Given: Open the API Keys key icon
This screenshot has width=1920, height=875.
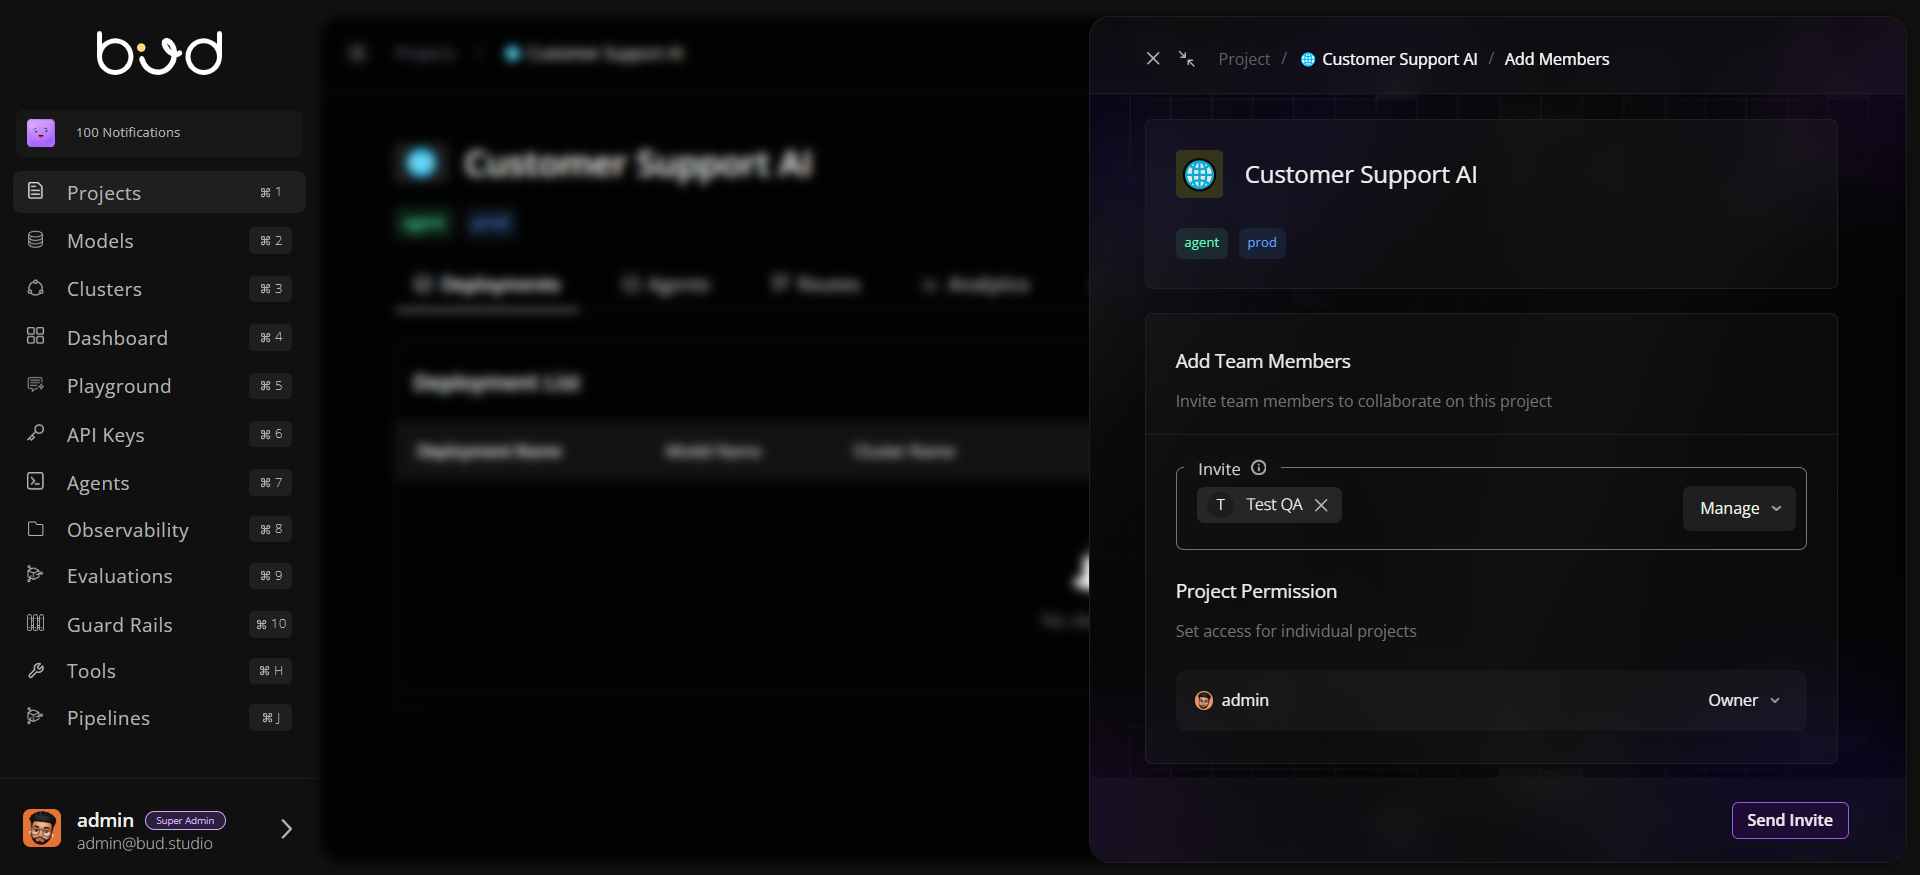Looking at the screenshot, I should (35, 433).
